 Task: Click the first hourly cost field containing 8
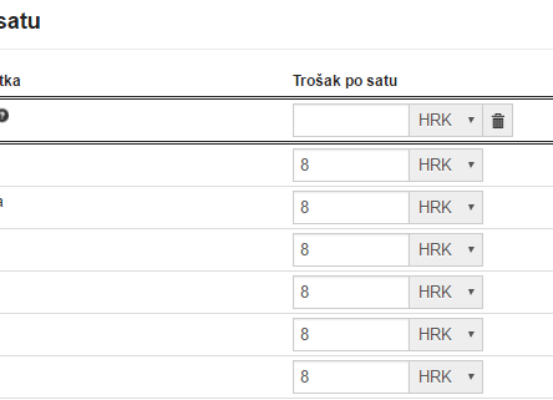(351, 165)
